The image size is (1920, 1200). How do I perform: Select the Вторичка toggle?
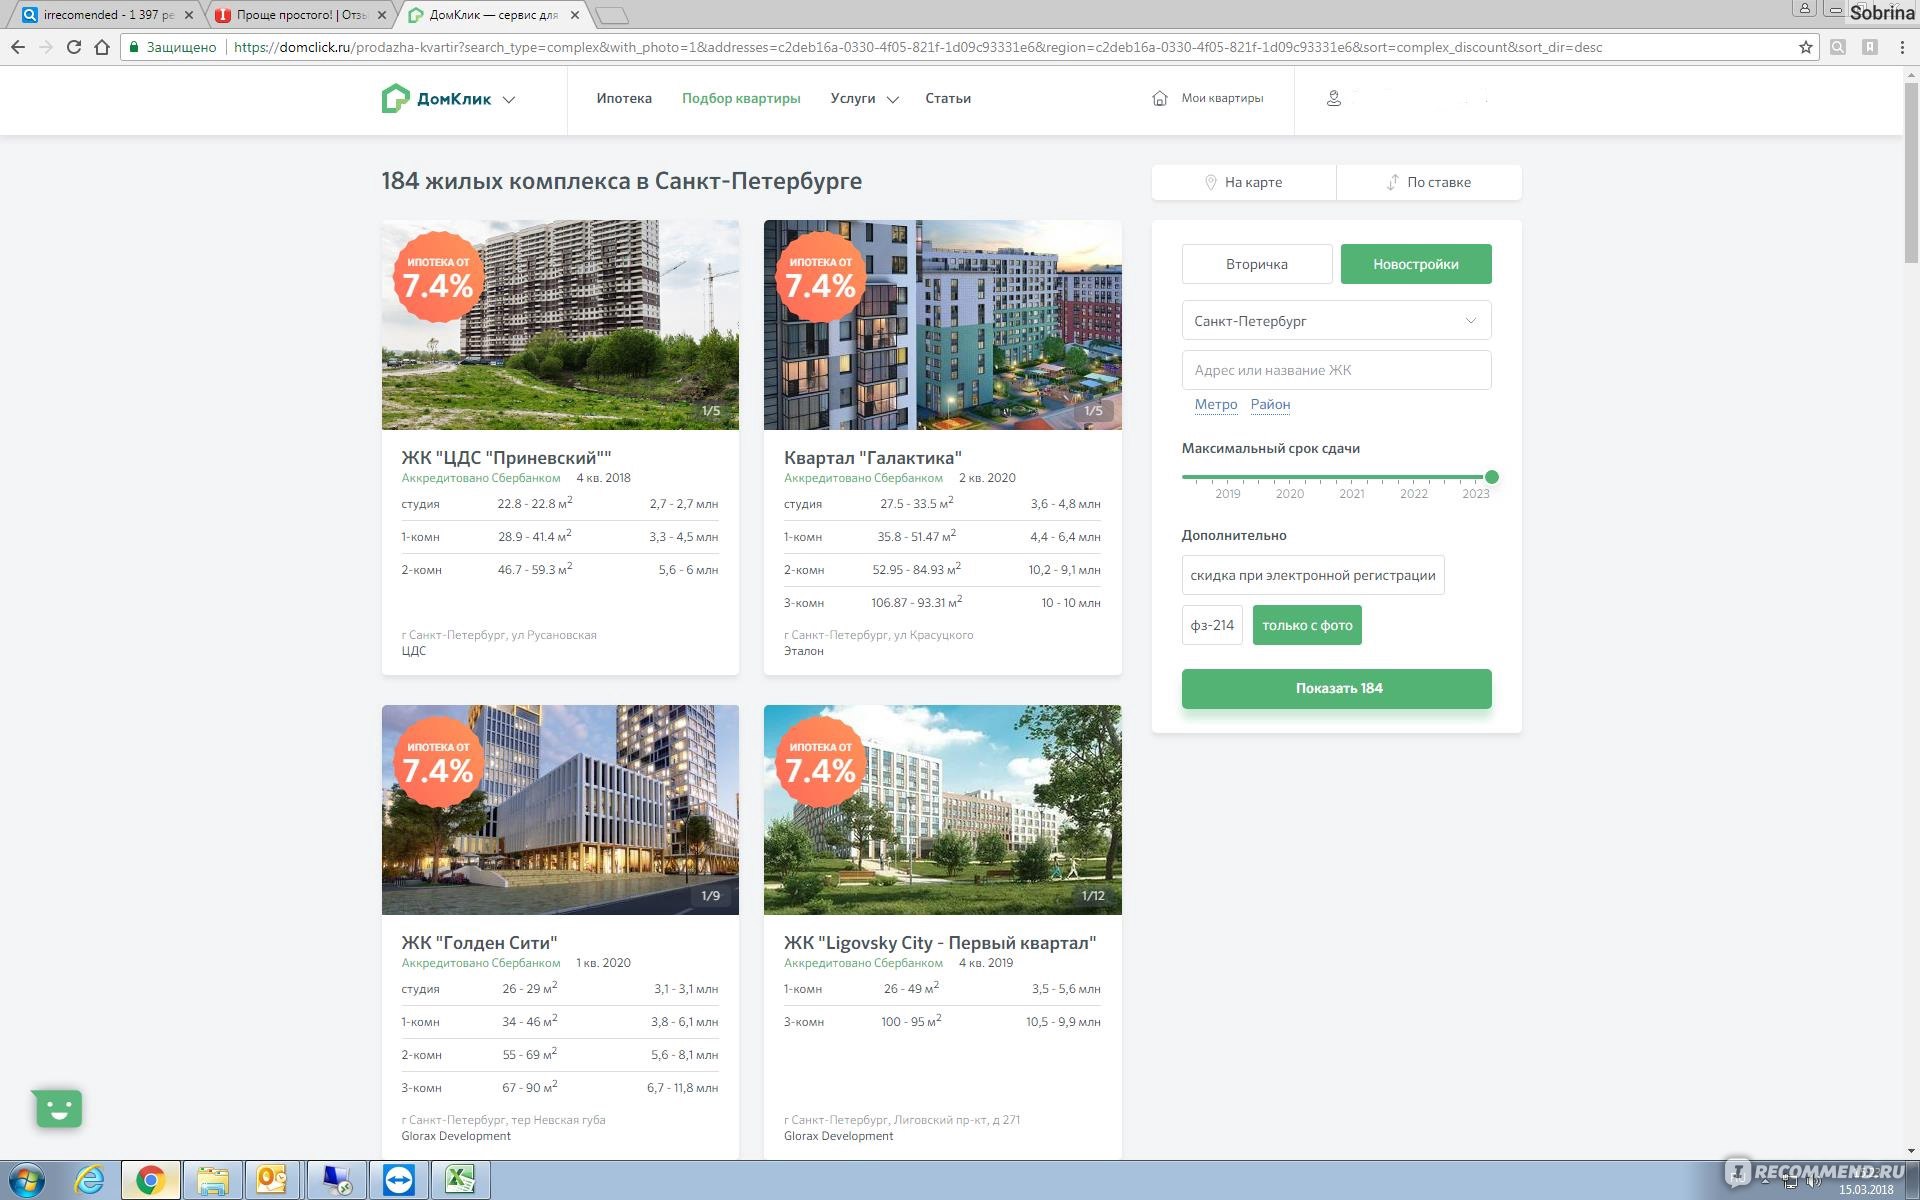click(x=1256, y=264)
